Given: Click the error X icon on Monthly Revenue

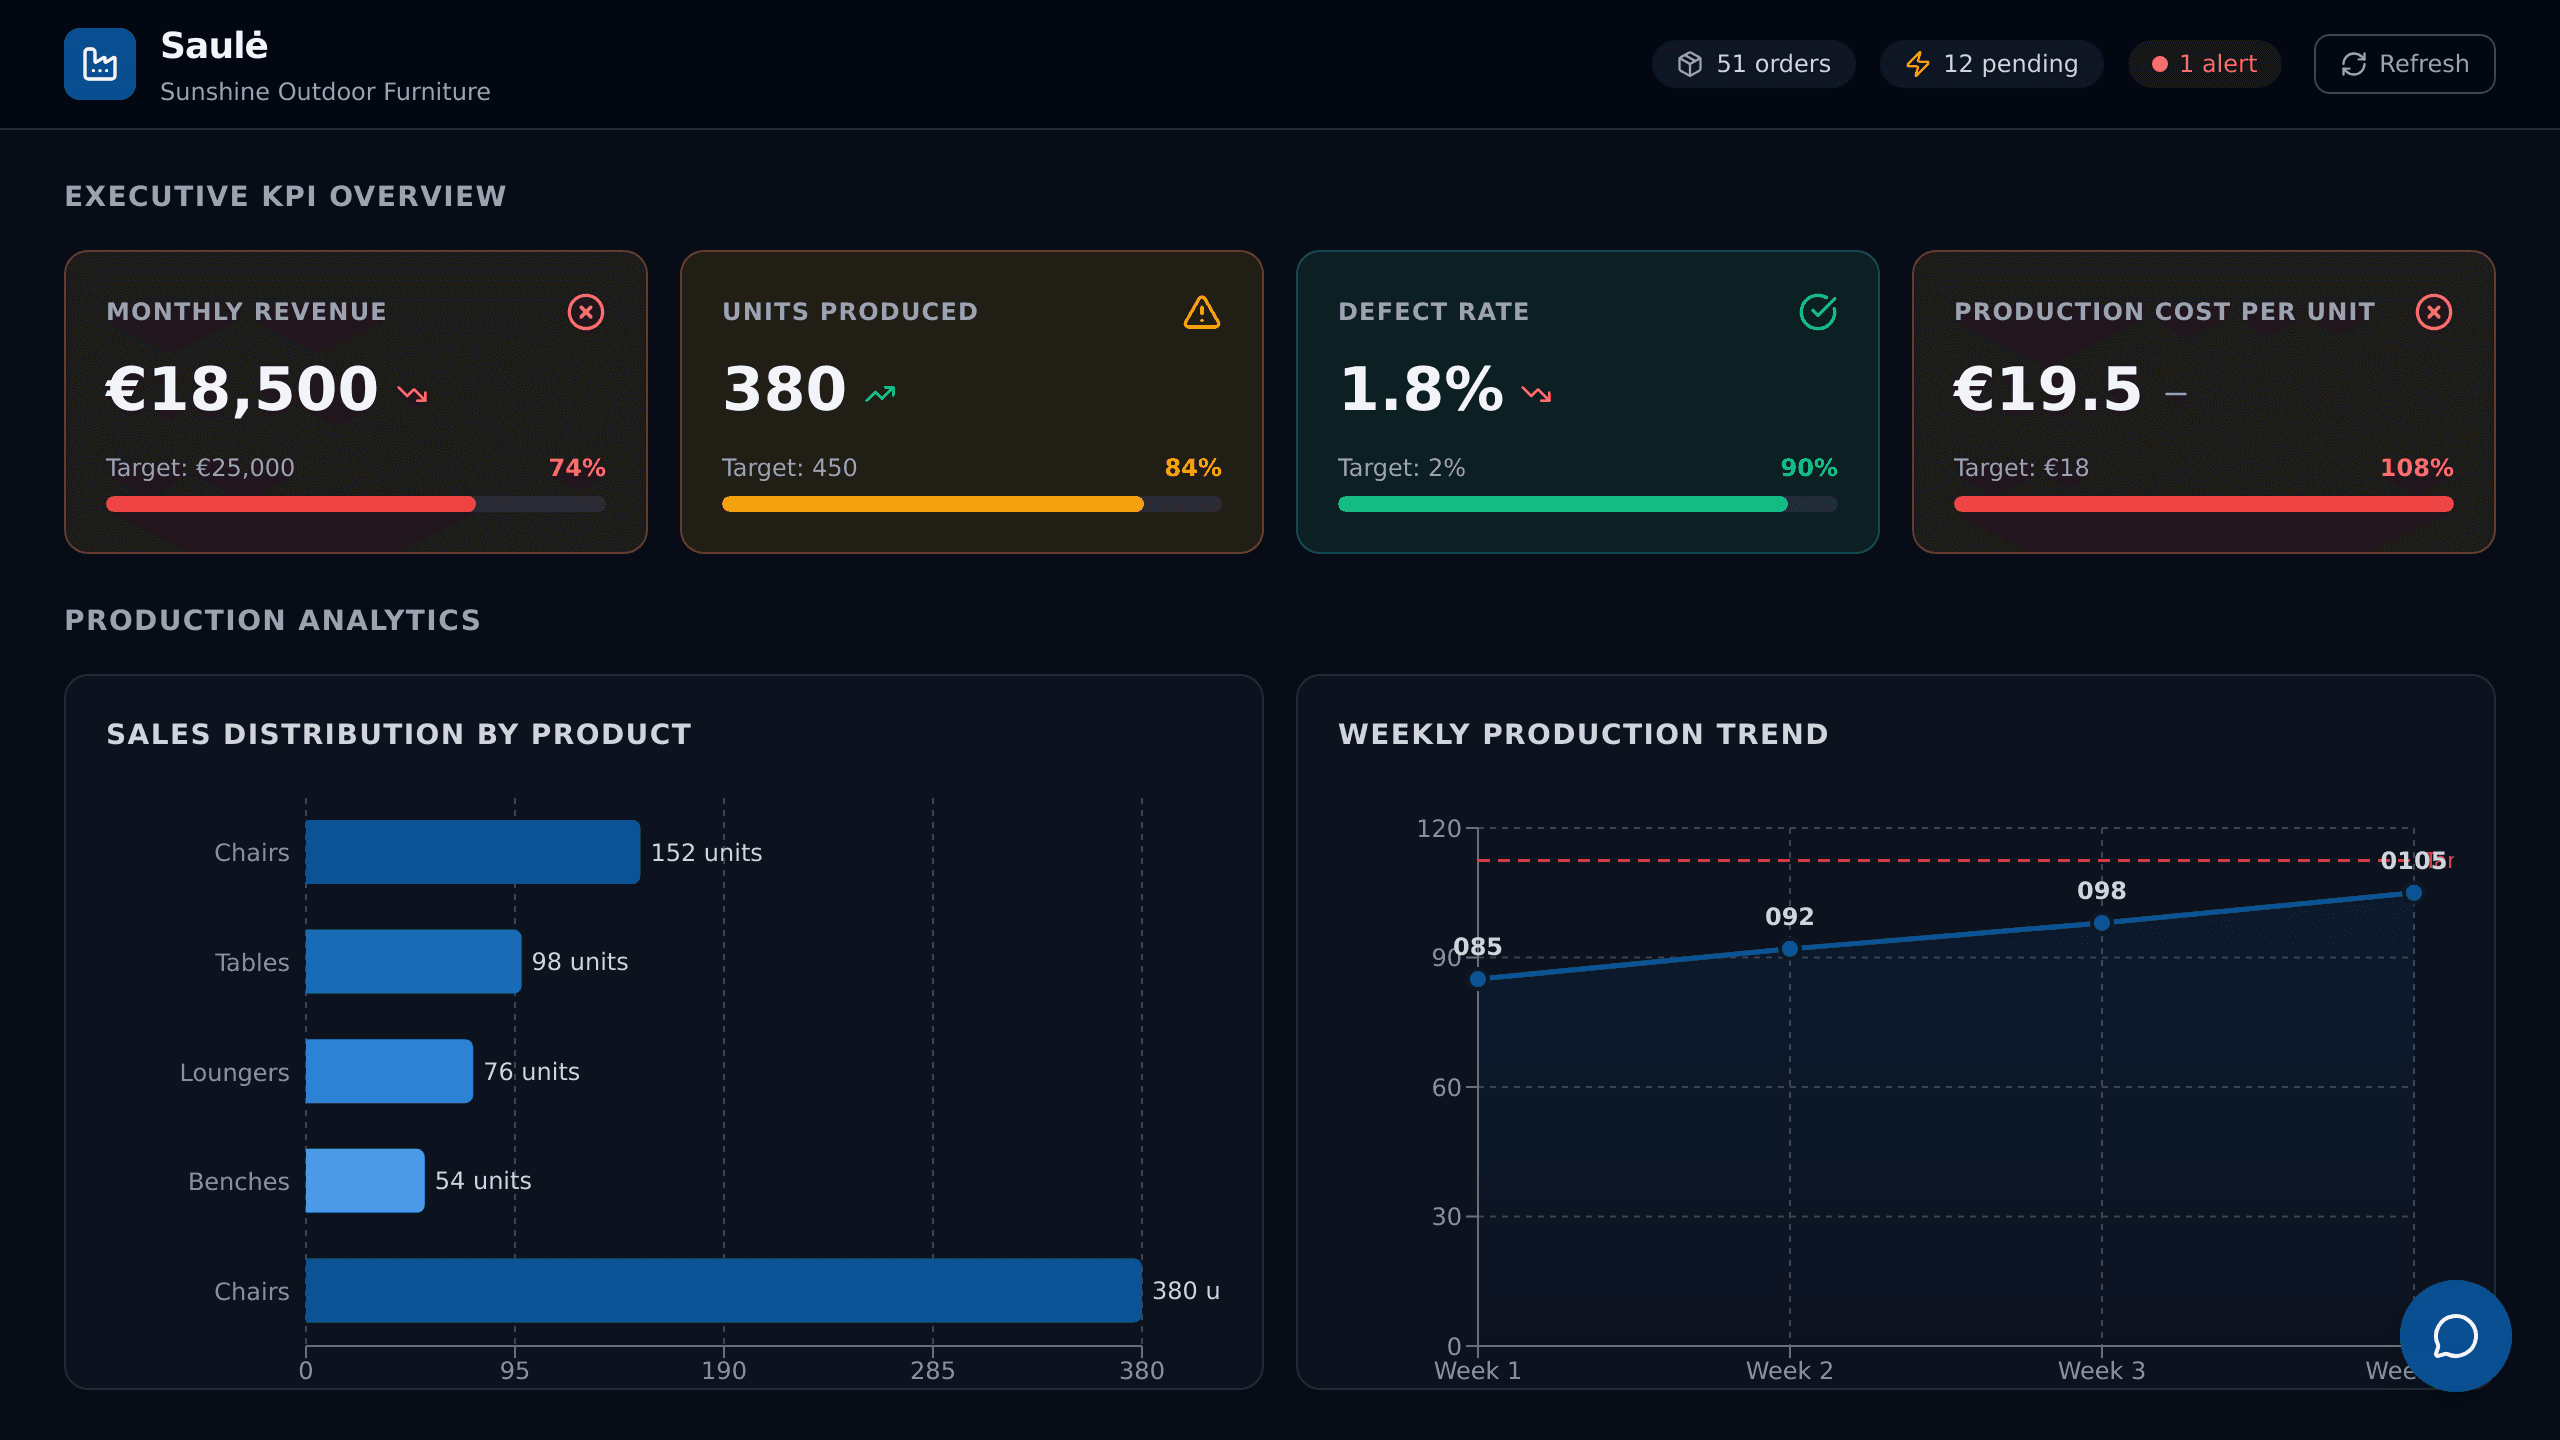Looking at the screenshot, I should click(586, 312).
